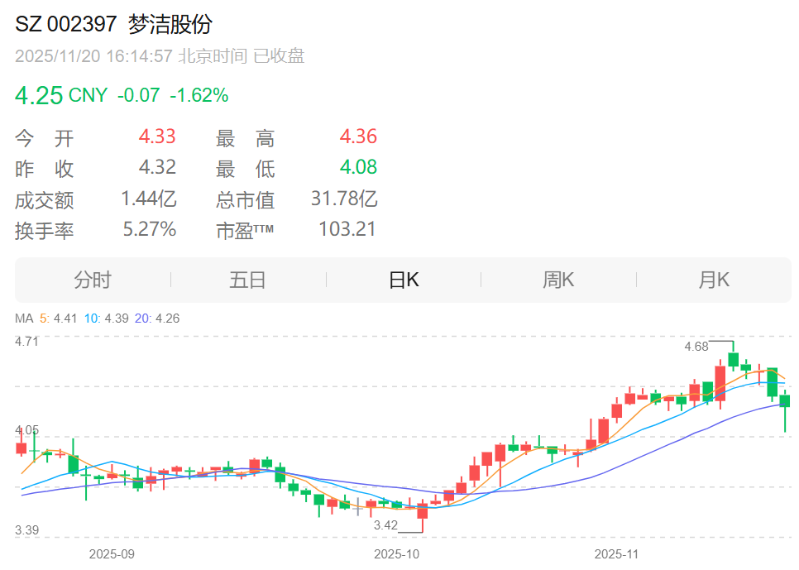Viewport: 799px width, 570px height.
Task: Click the 2025-11 date axis label
Action: [616, 554]
